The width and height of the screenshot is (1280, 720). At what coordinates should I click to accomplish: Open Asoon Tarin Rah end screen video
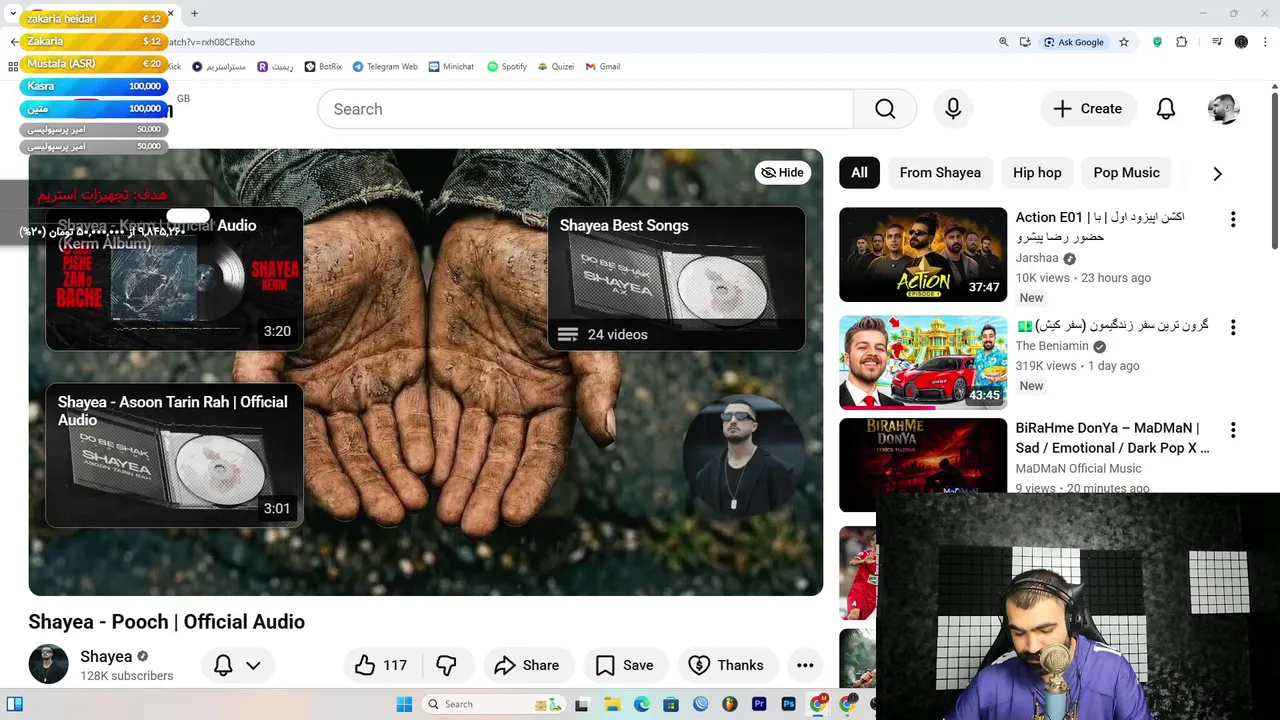pyautogui.click(x=174, y=455)
